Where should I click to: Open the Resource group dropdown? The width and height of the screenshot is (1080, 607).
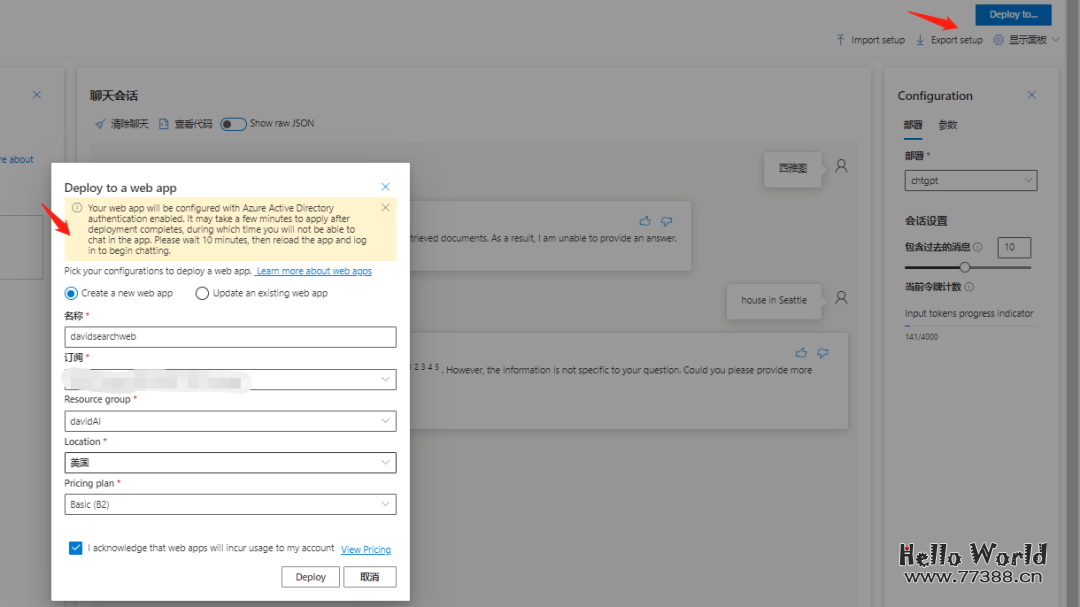[230, 421]
